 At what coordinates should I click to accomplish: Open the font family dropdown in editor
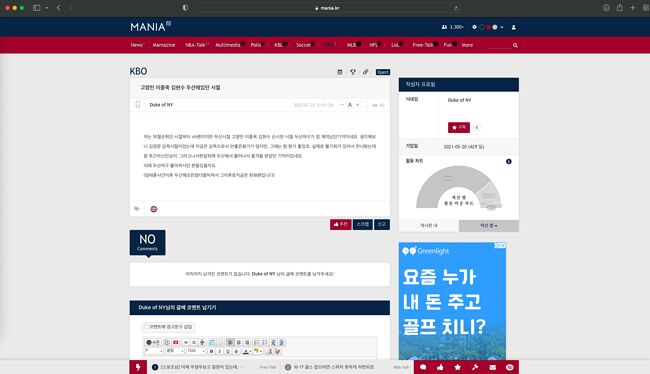pyautogui.click(x=175, y=351)
